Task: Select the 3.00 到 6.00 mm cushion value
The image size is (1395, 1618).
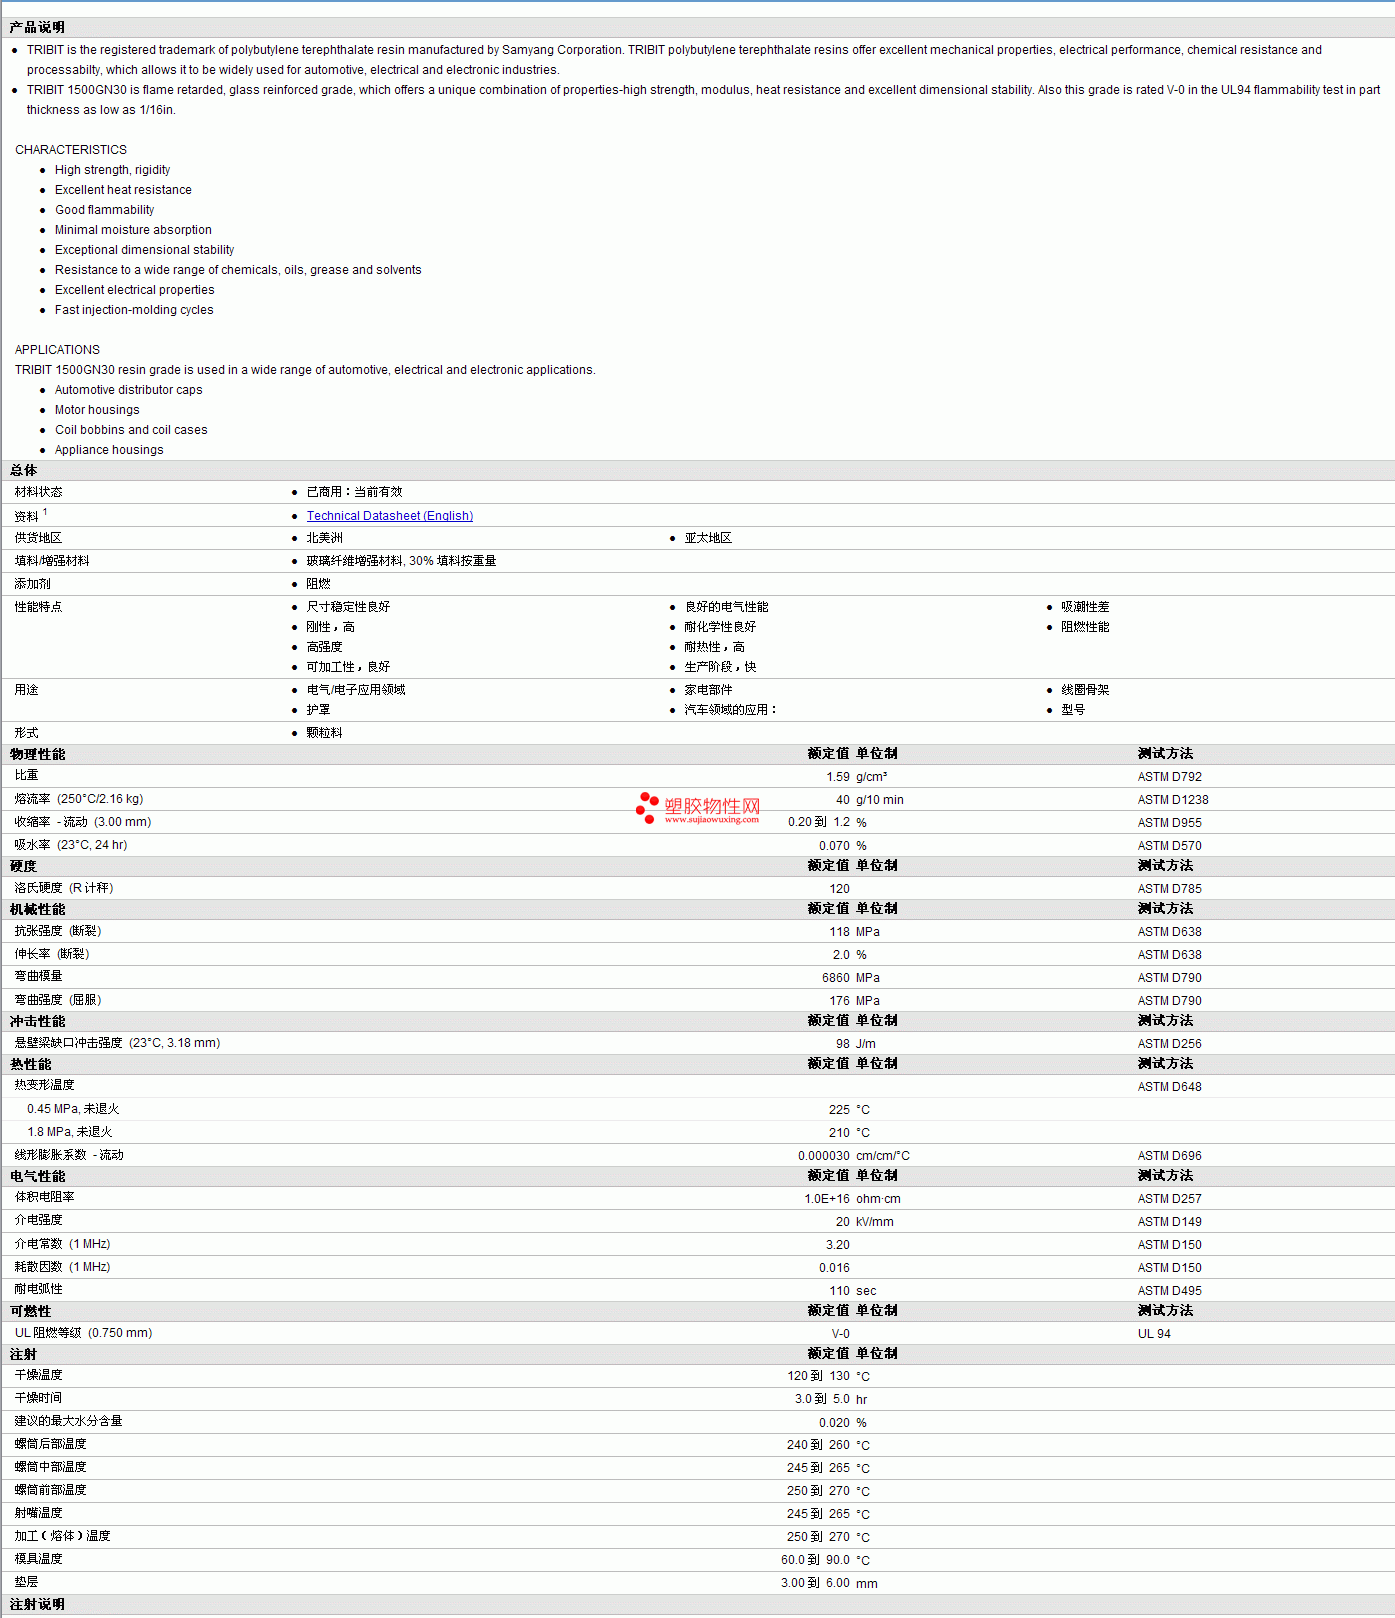Action: coord(829,1583)
